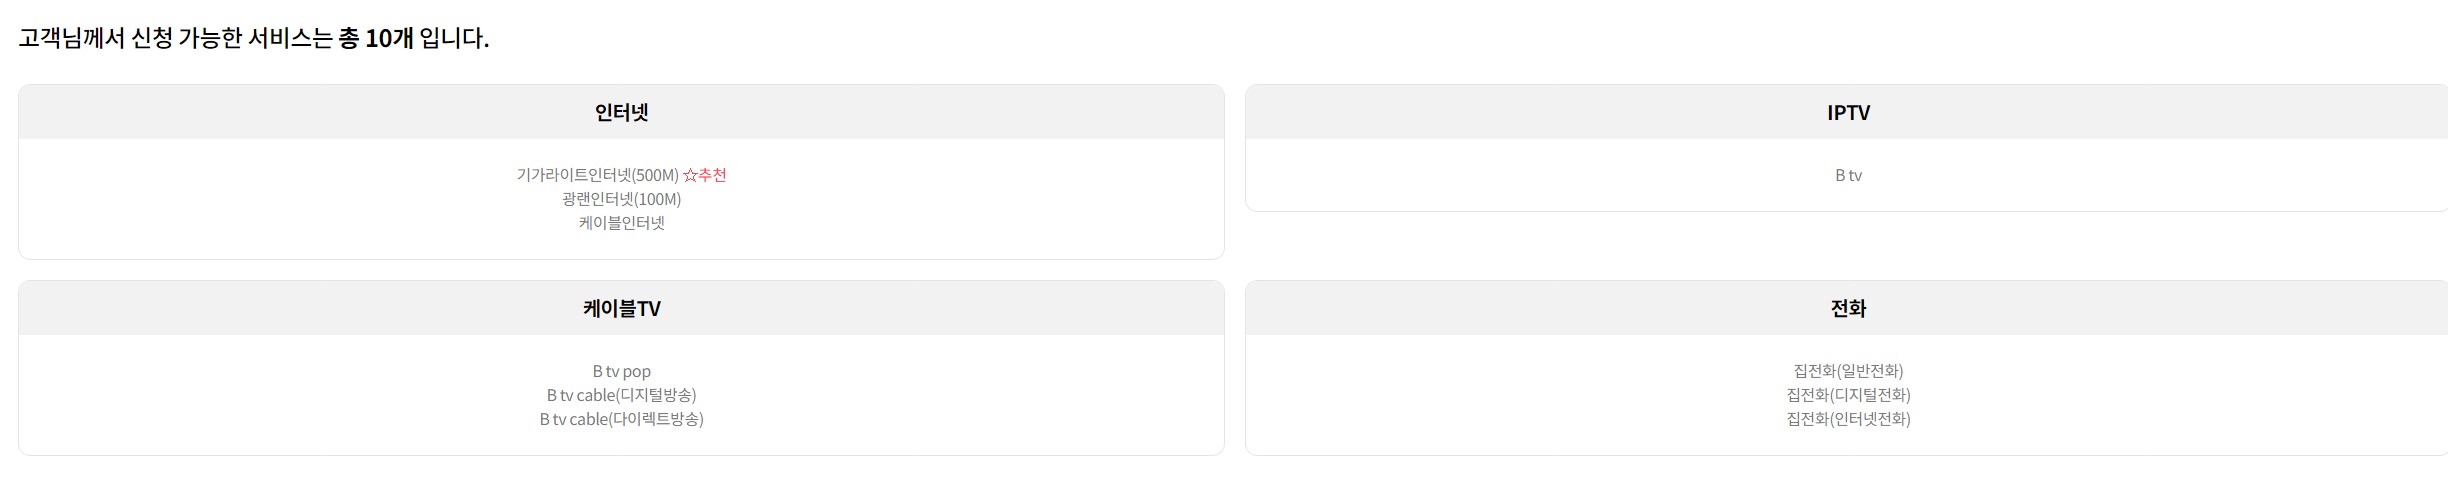This screenshot has height=479, width=2448.
Task: Click the red star recommendation icon
Action: pyautogui.click(x=689, y=175)
